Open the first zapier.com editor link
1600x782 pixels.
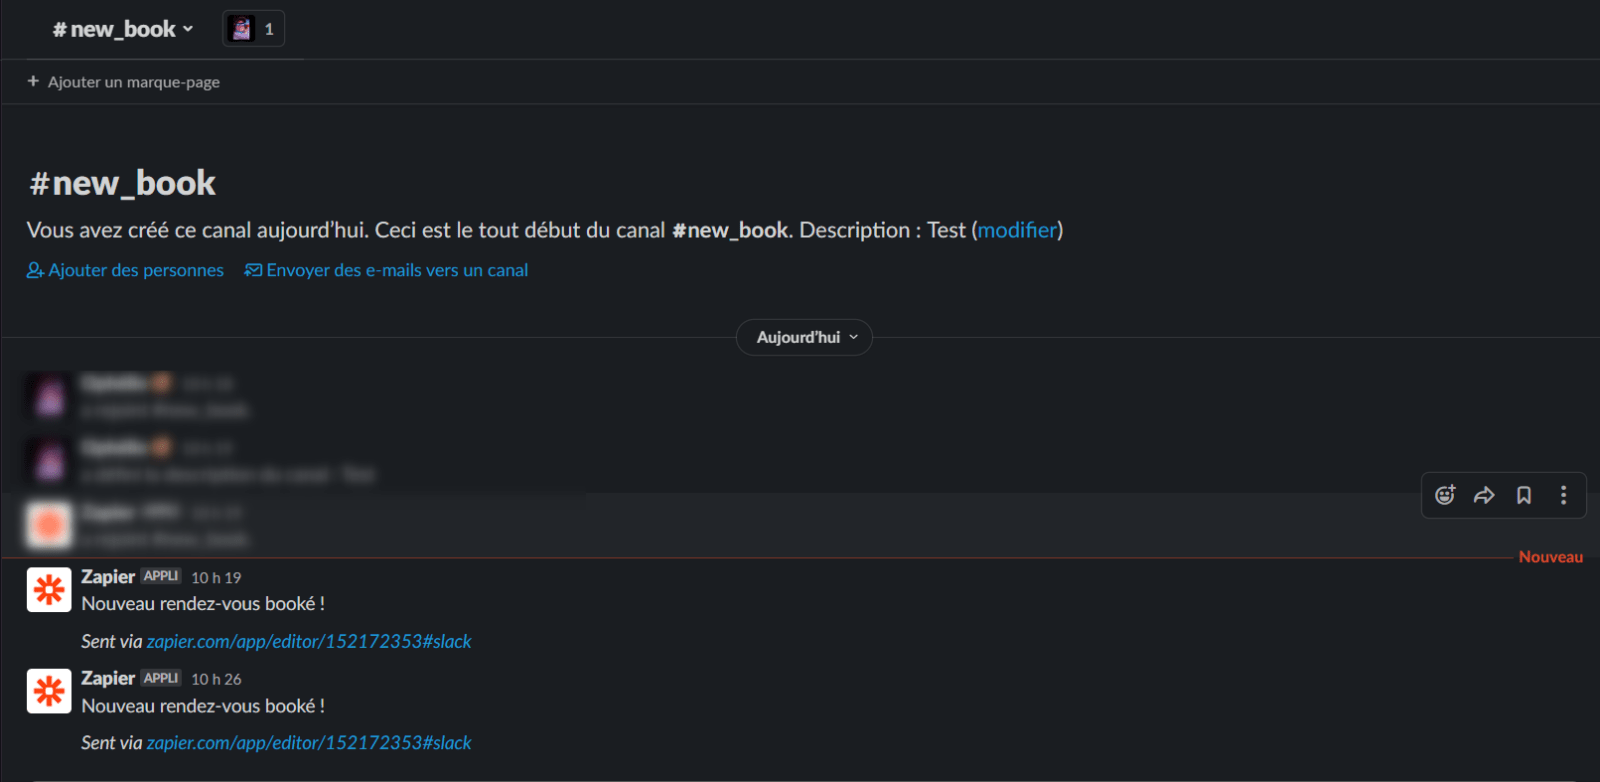click(309, 641)
